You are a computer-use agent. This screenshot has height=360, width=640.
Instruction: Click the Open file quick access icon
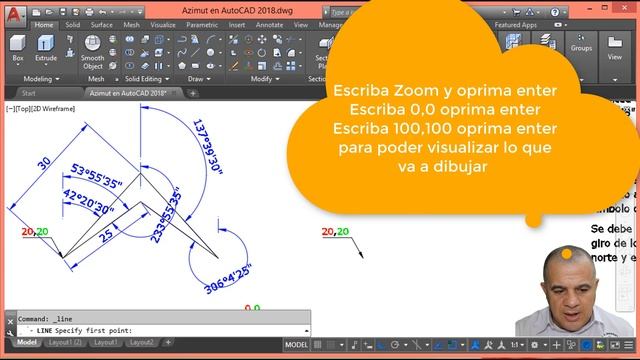pos(49,12)
